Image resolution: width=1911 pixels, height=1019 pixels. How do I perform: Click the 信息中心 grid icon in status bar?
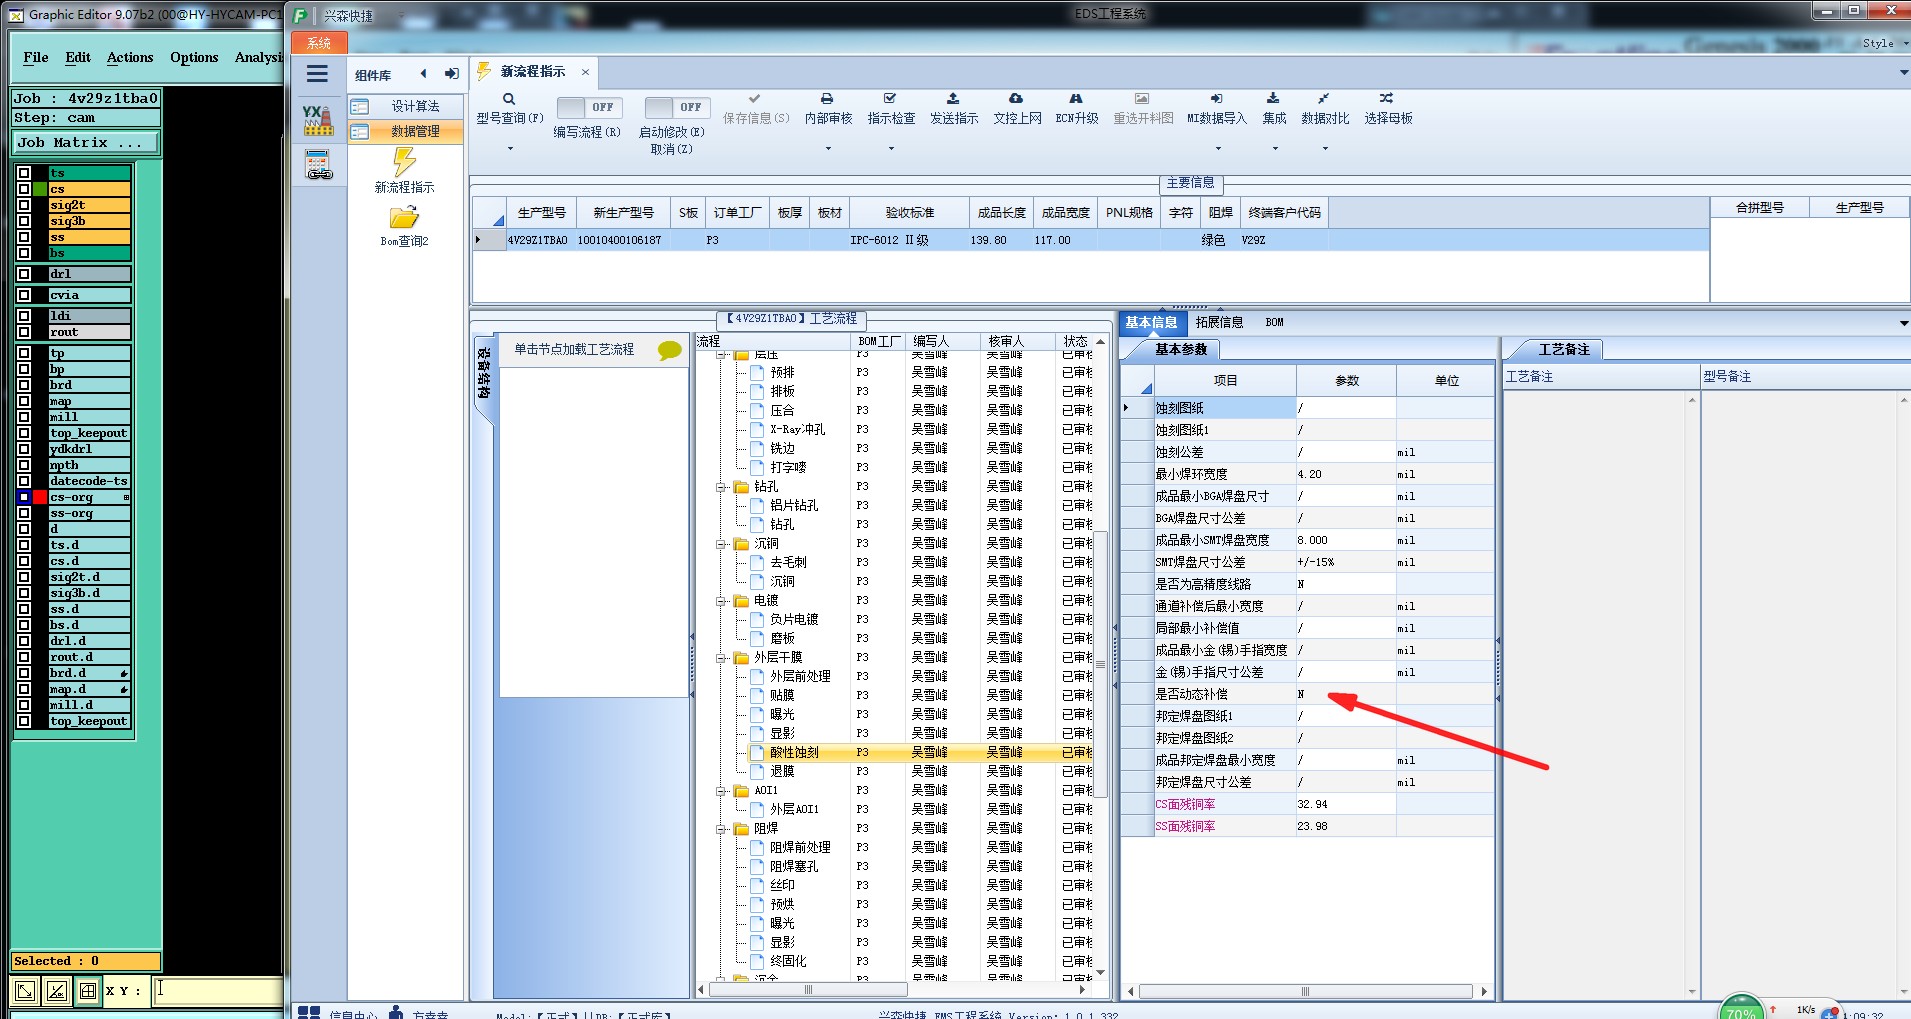pyautogui.click(x=309, y=1013)
